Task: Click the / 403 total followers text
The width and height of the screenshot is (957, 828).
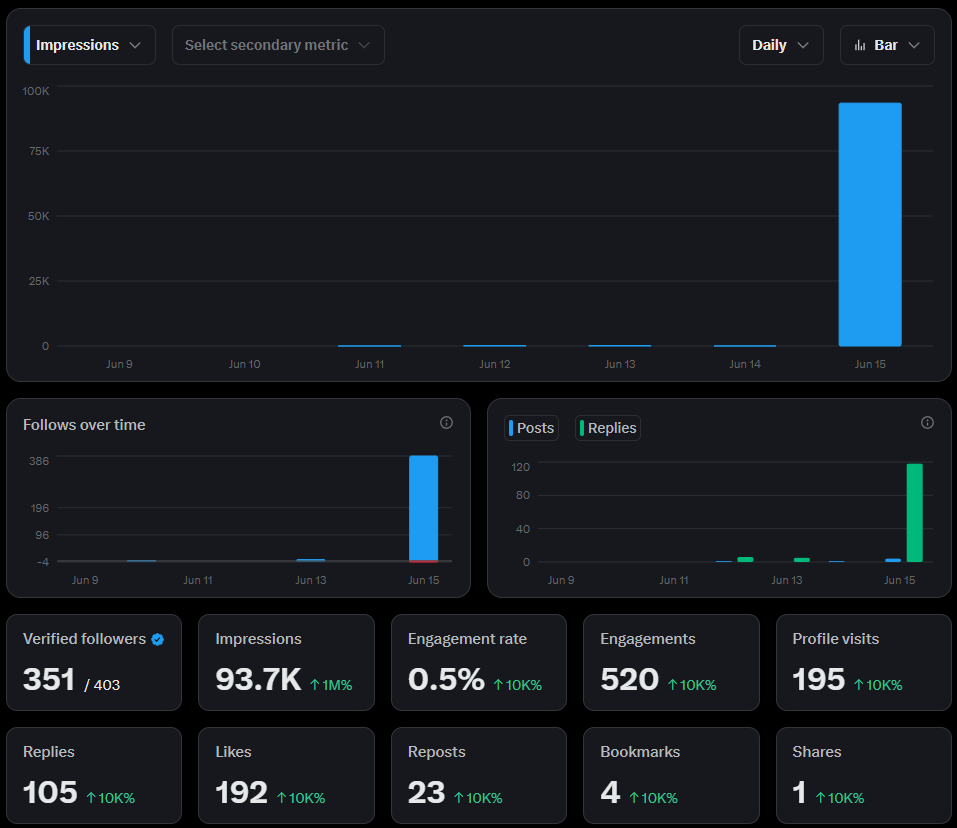Action: tap(102, 685)
